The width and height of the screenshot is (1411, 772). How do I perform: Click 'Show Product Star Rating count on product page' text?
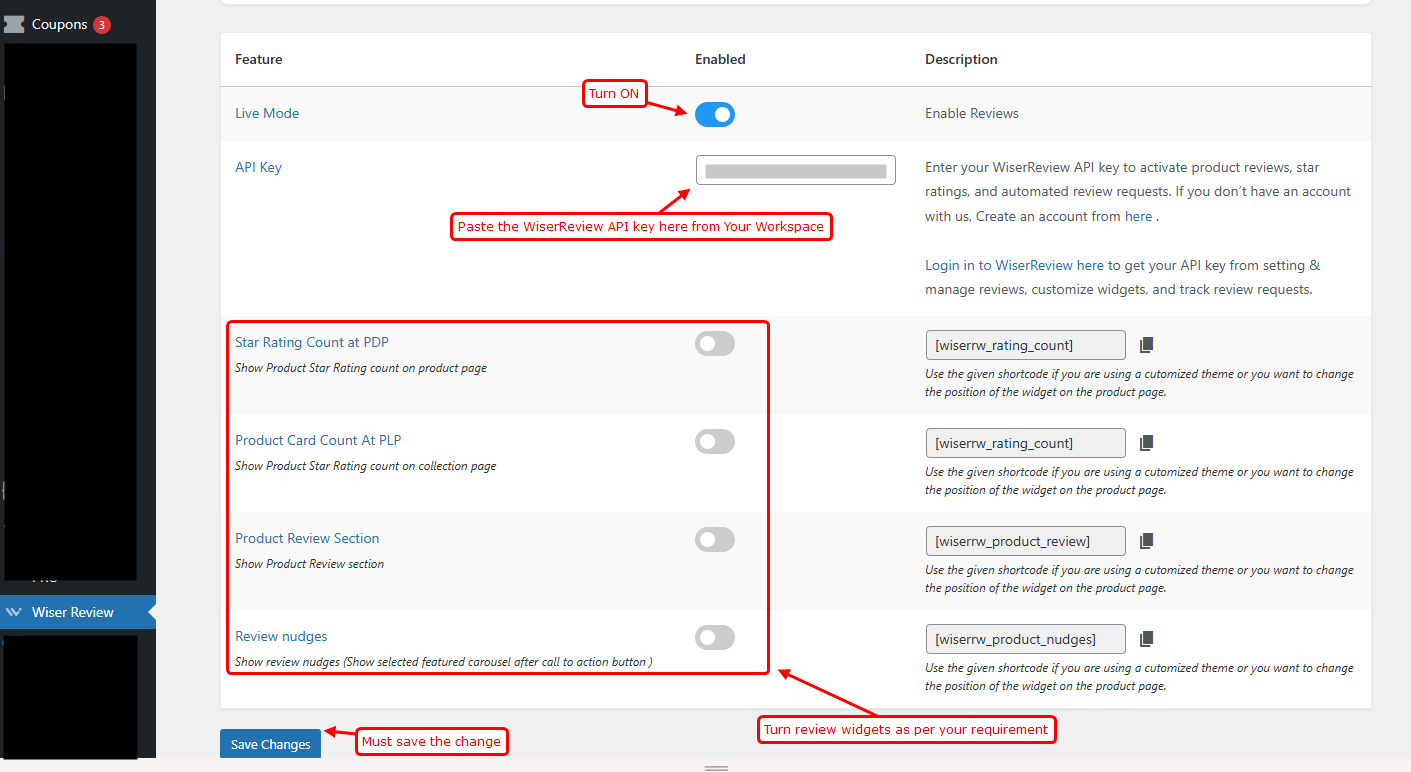(361, 368)
